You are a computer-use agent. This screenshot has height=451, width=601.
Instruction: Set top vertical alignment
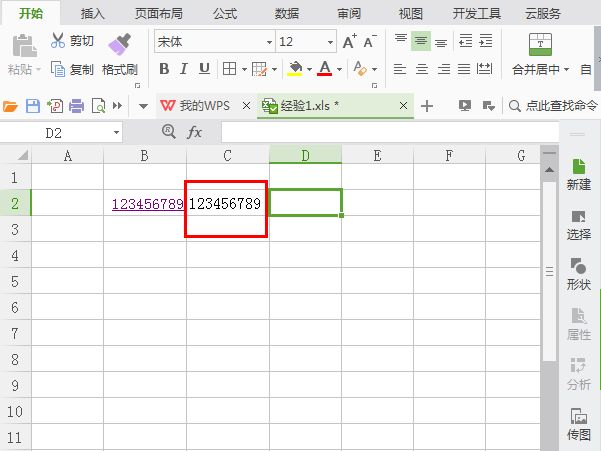401,40
